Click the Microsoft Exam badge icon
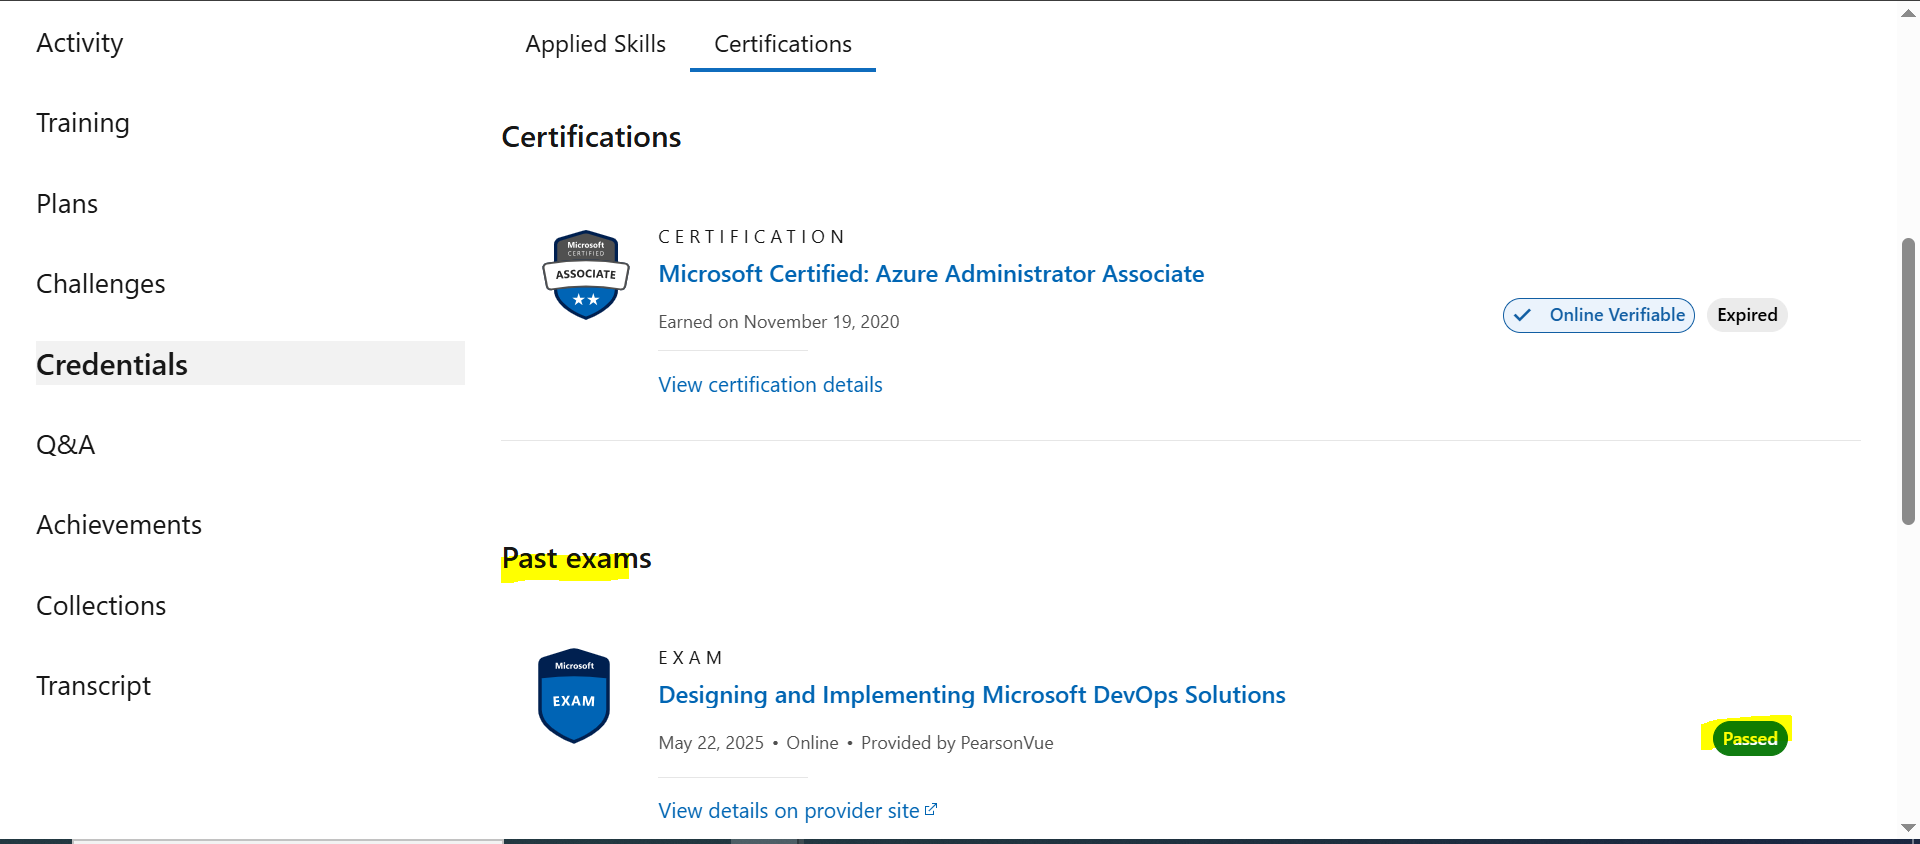This screenshot has width=1920, height=844. tap(574, 696)
